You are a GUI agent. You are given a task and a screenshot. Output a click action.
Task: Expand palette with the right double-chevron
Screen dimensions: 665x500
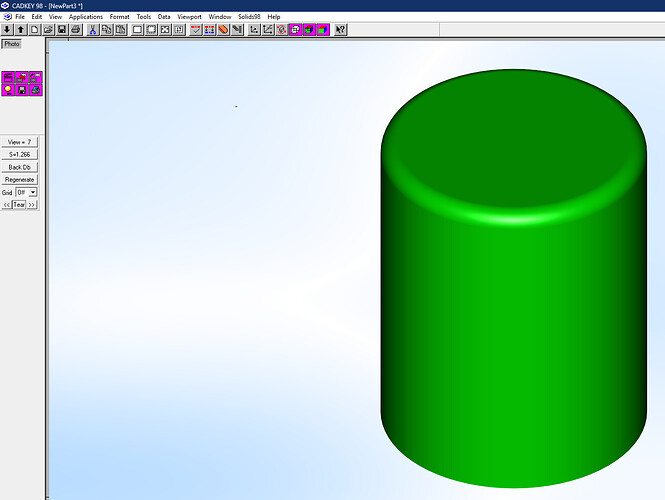point(32,205)
